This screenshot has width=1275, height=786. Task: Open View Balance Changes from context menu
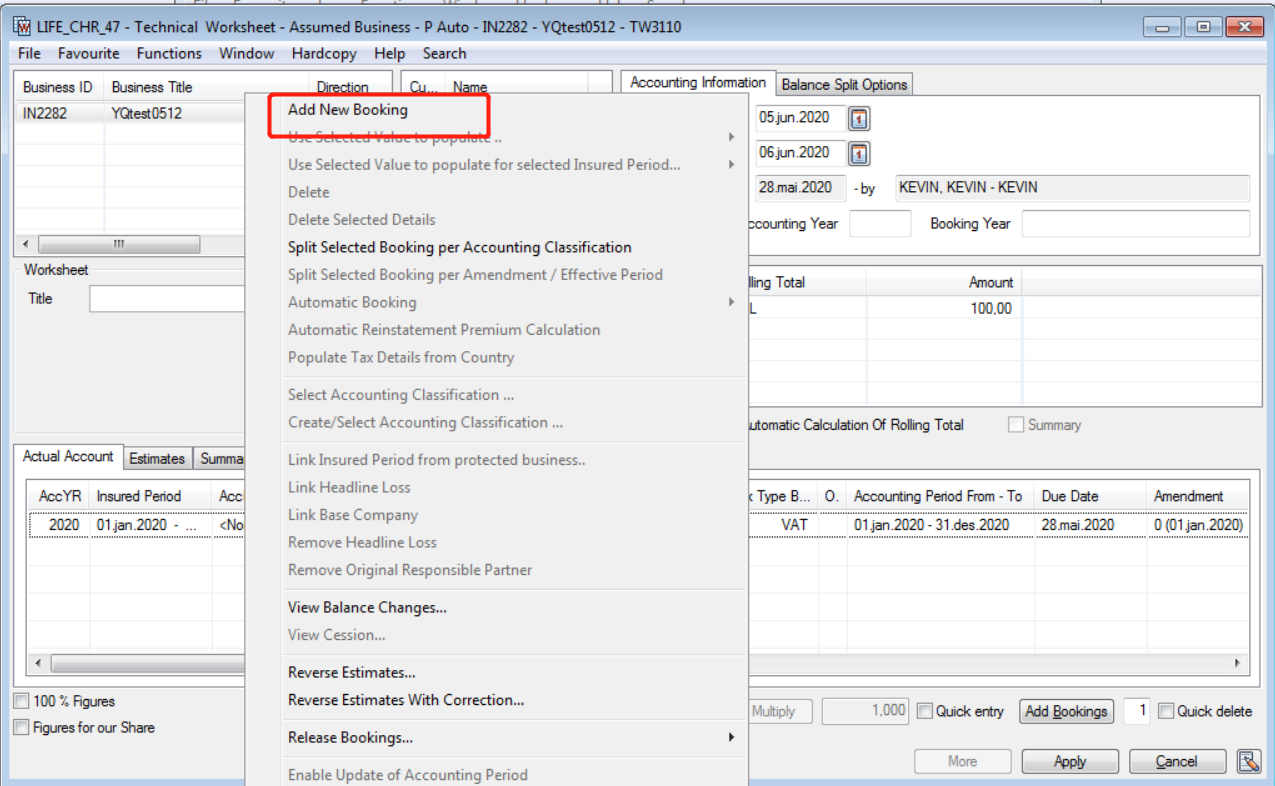367,607
